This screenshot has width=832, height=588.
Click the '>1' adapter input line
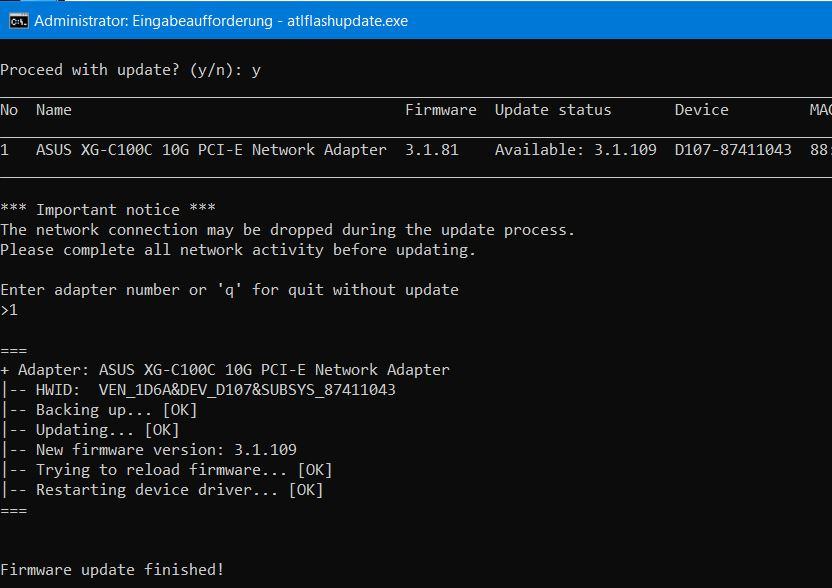pos(9,310)
